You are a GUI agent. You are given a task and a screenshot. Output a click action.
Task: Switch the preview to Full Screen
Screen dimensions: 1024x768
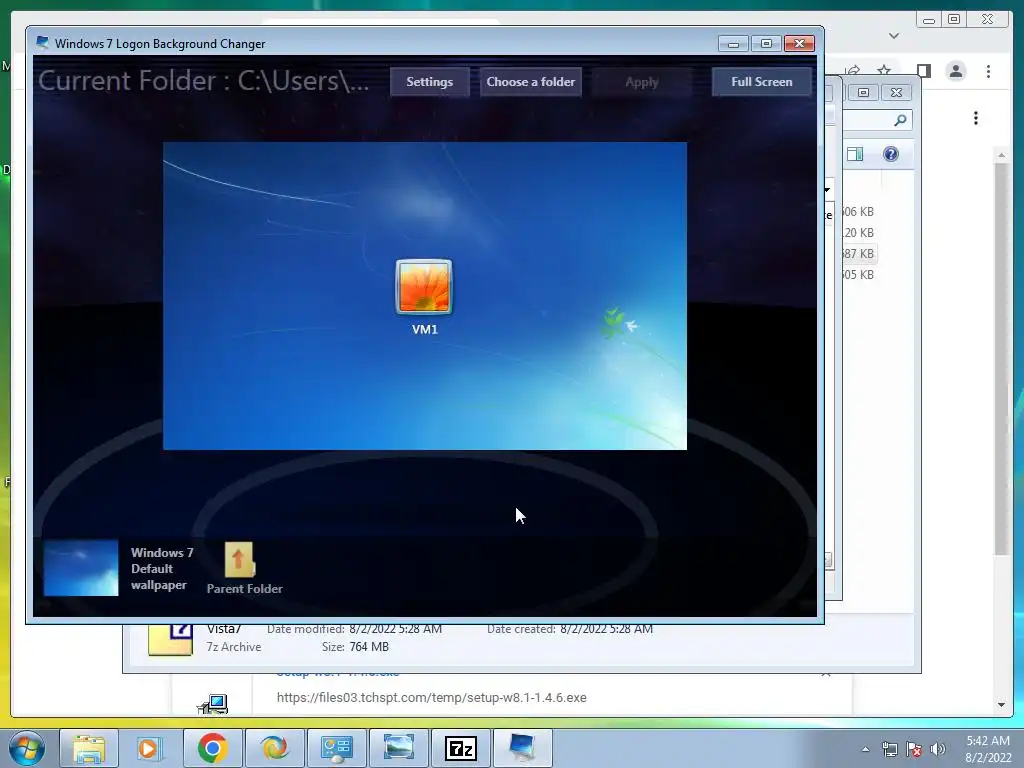(x=761, y=82)
